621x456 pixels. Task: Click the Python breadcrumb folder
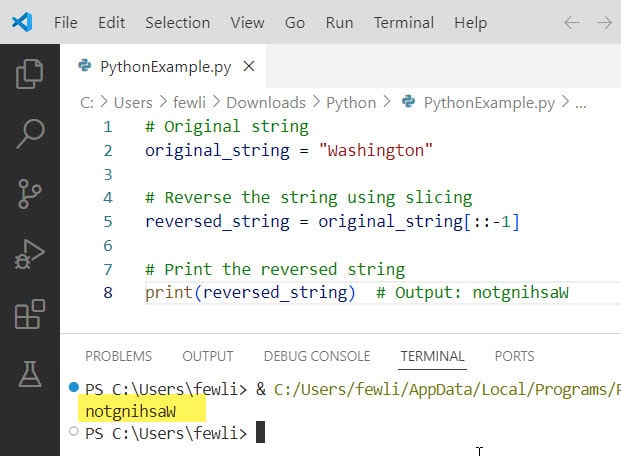tap(351, 103)
